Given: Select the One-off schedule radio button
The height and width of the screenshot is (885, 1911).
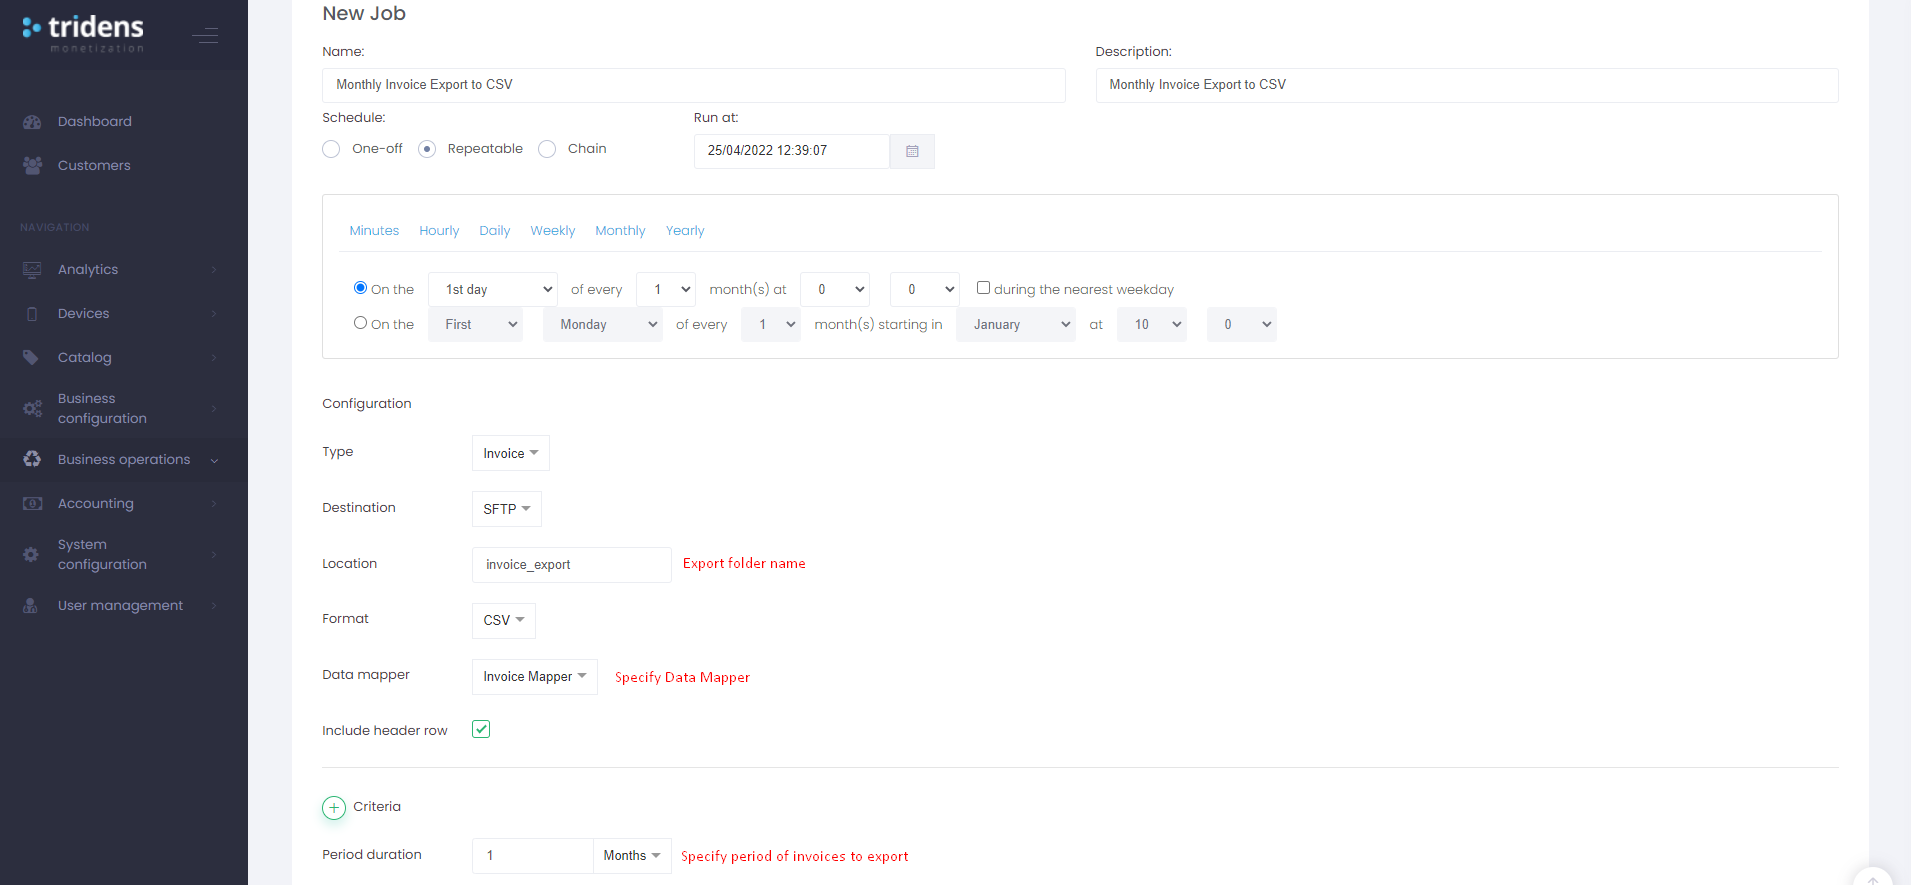Looking at the screenshot, I should pos(331,149).
